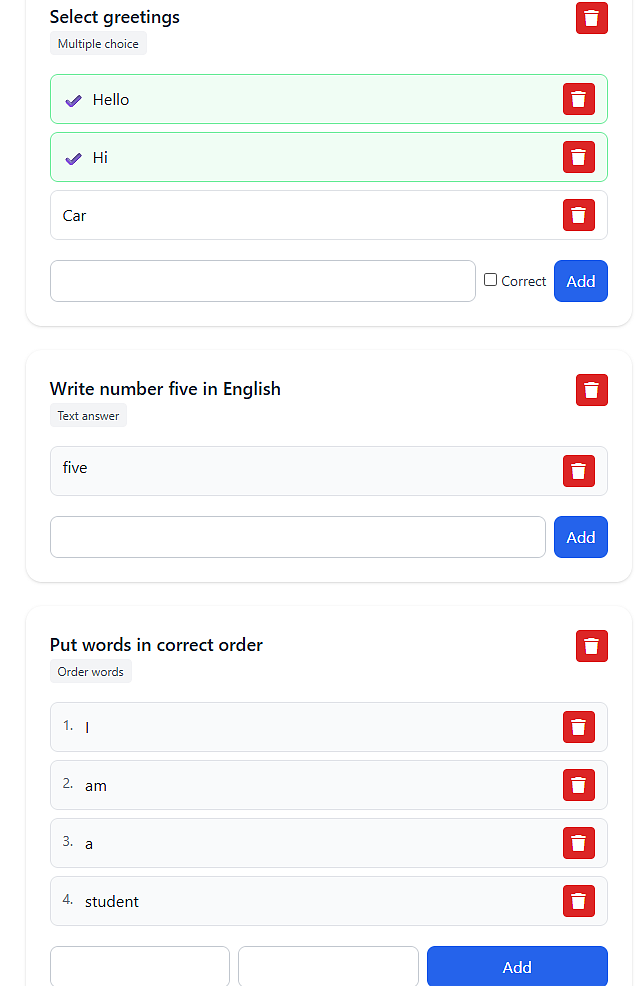Delete the word 'student' from list
This screenshot has height=986, width=638.
(578, 901)
